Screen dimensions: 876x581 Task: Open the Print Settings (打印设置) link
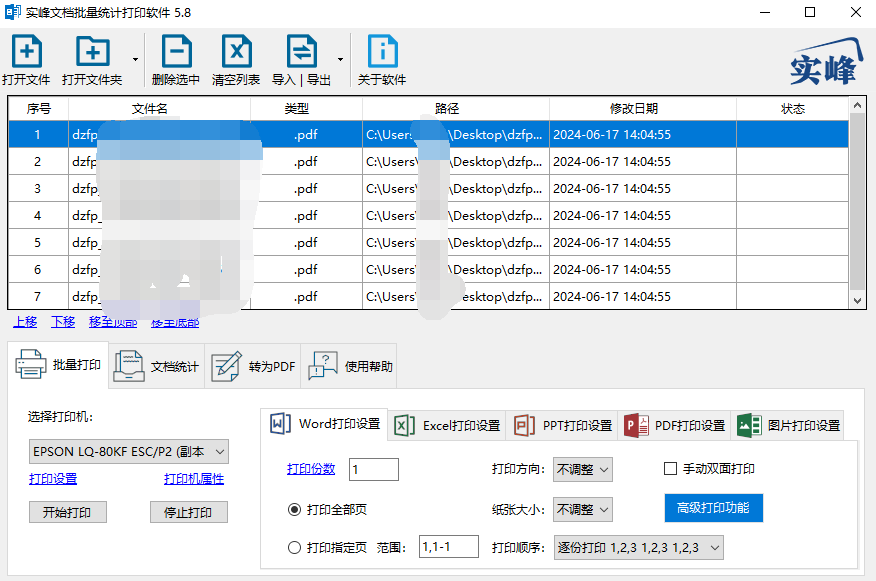tap(53, 479)
